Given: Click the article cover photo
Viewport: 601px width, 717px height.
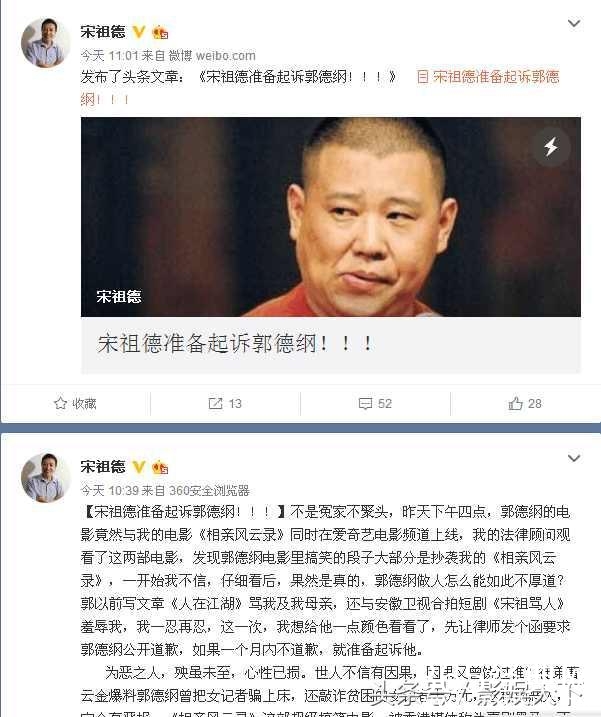Looking at the screenshot, I should [x=331, y=217].
